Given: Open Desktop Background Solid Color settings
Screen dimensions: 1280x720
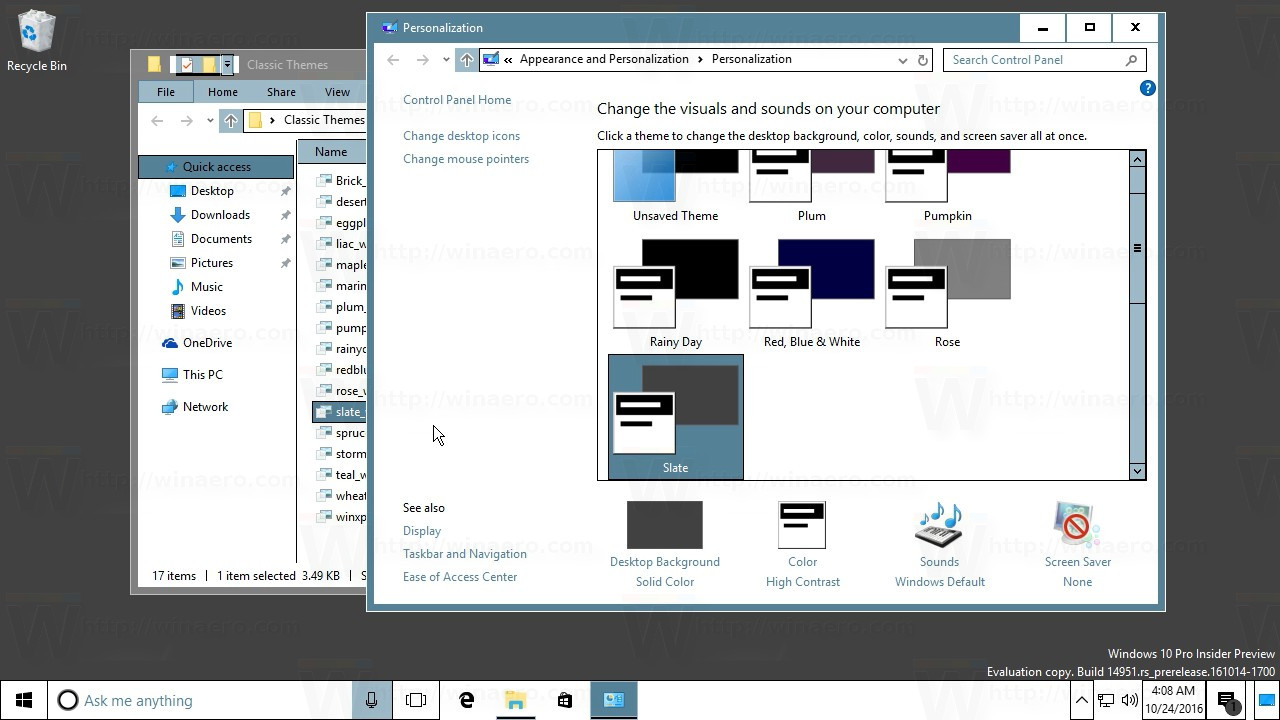Looking at the screenshot, I should [665, 545].
